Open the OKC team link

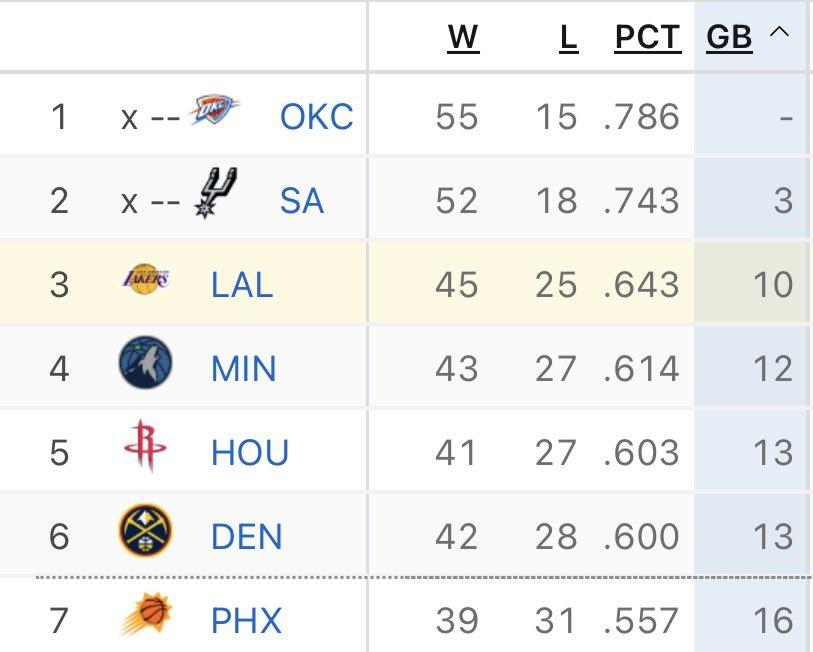(316, 117)
